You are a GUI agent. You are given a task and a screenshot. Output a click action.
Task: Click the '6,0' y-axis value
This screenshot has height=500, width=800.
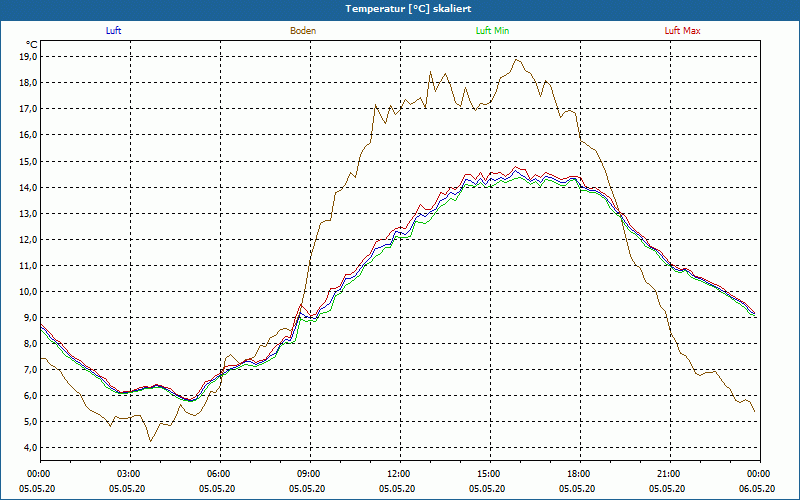(31, 395)
